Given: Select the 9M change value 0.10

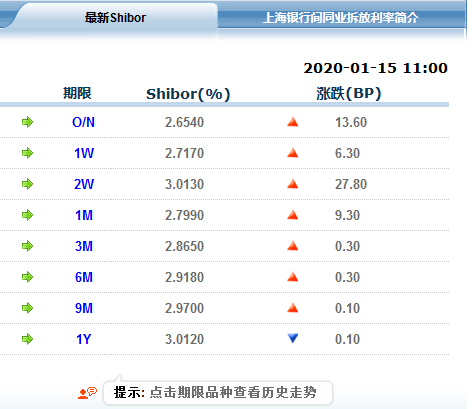Looking at the screenshot, I should click(347, 308).
